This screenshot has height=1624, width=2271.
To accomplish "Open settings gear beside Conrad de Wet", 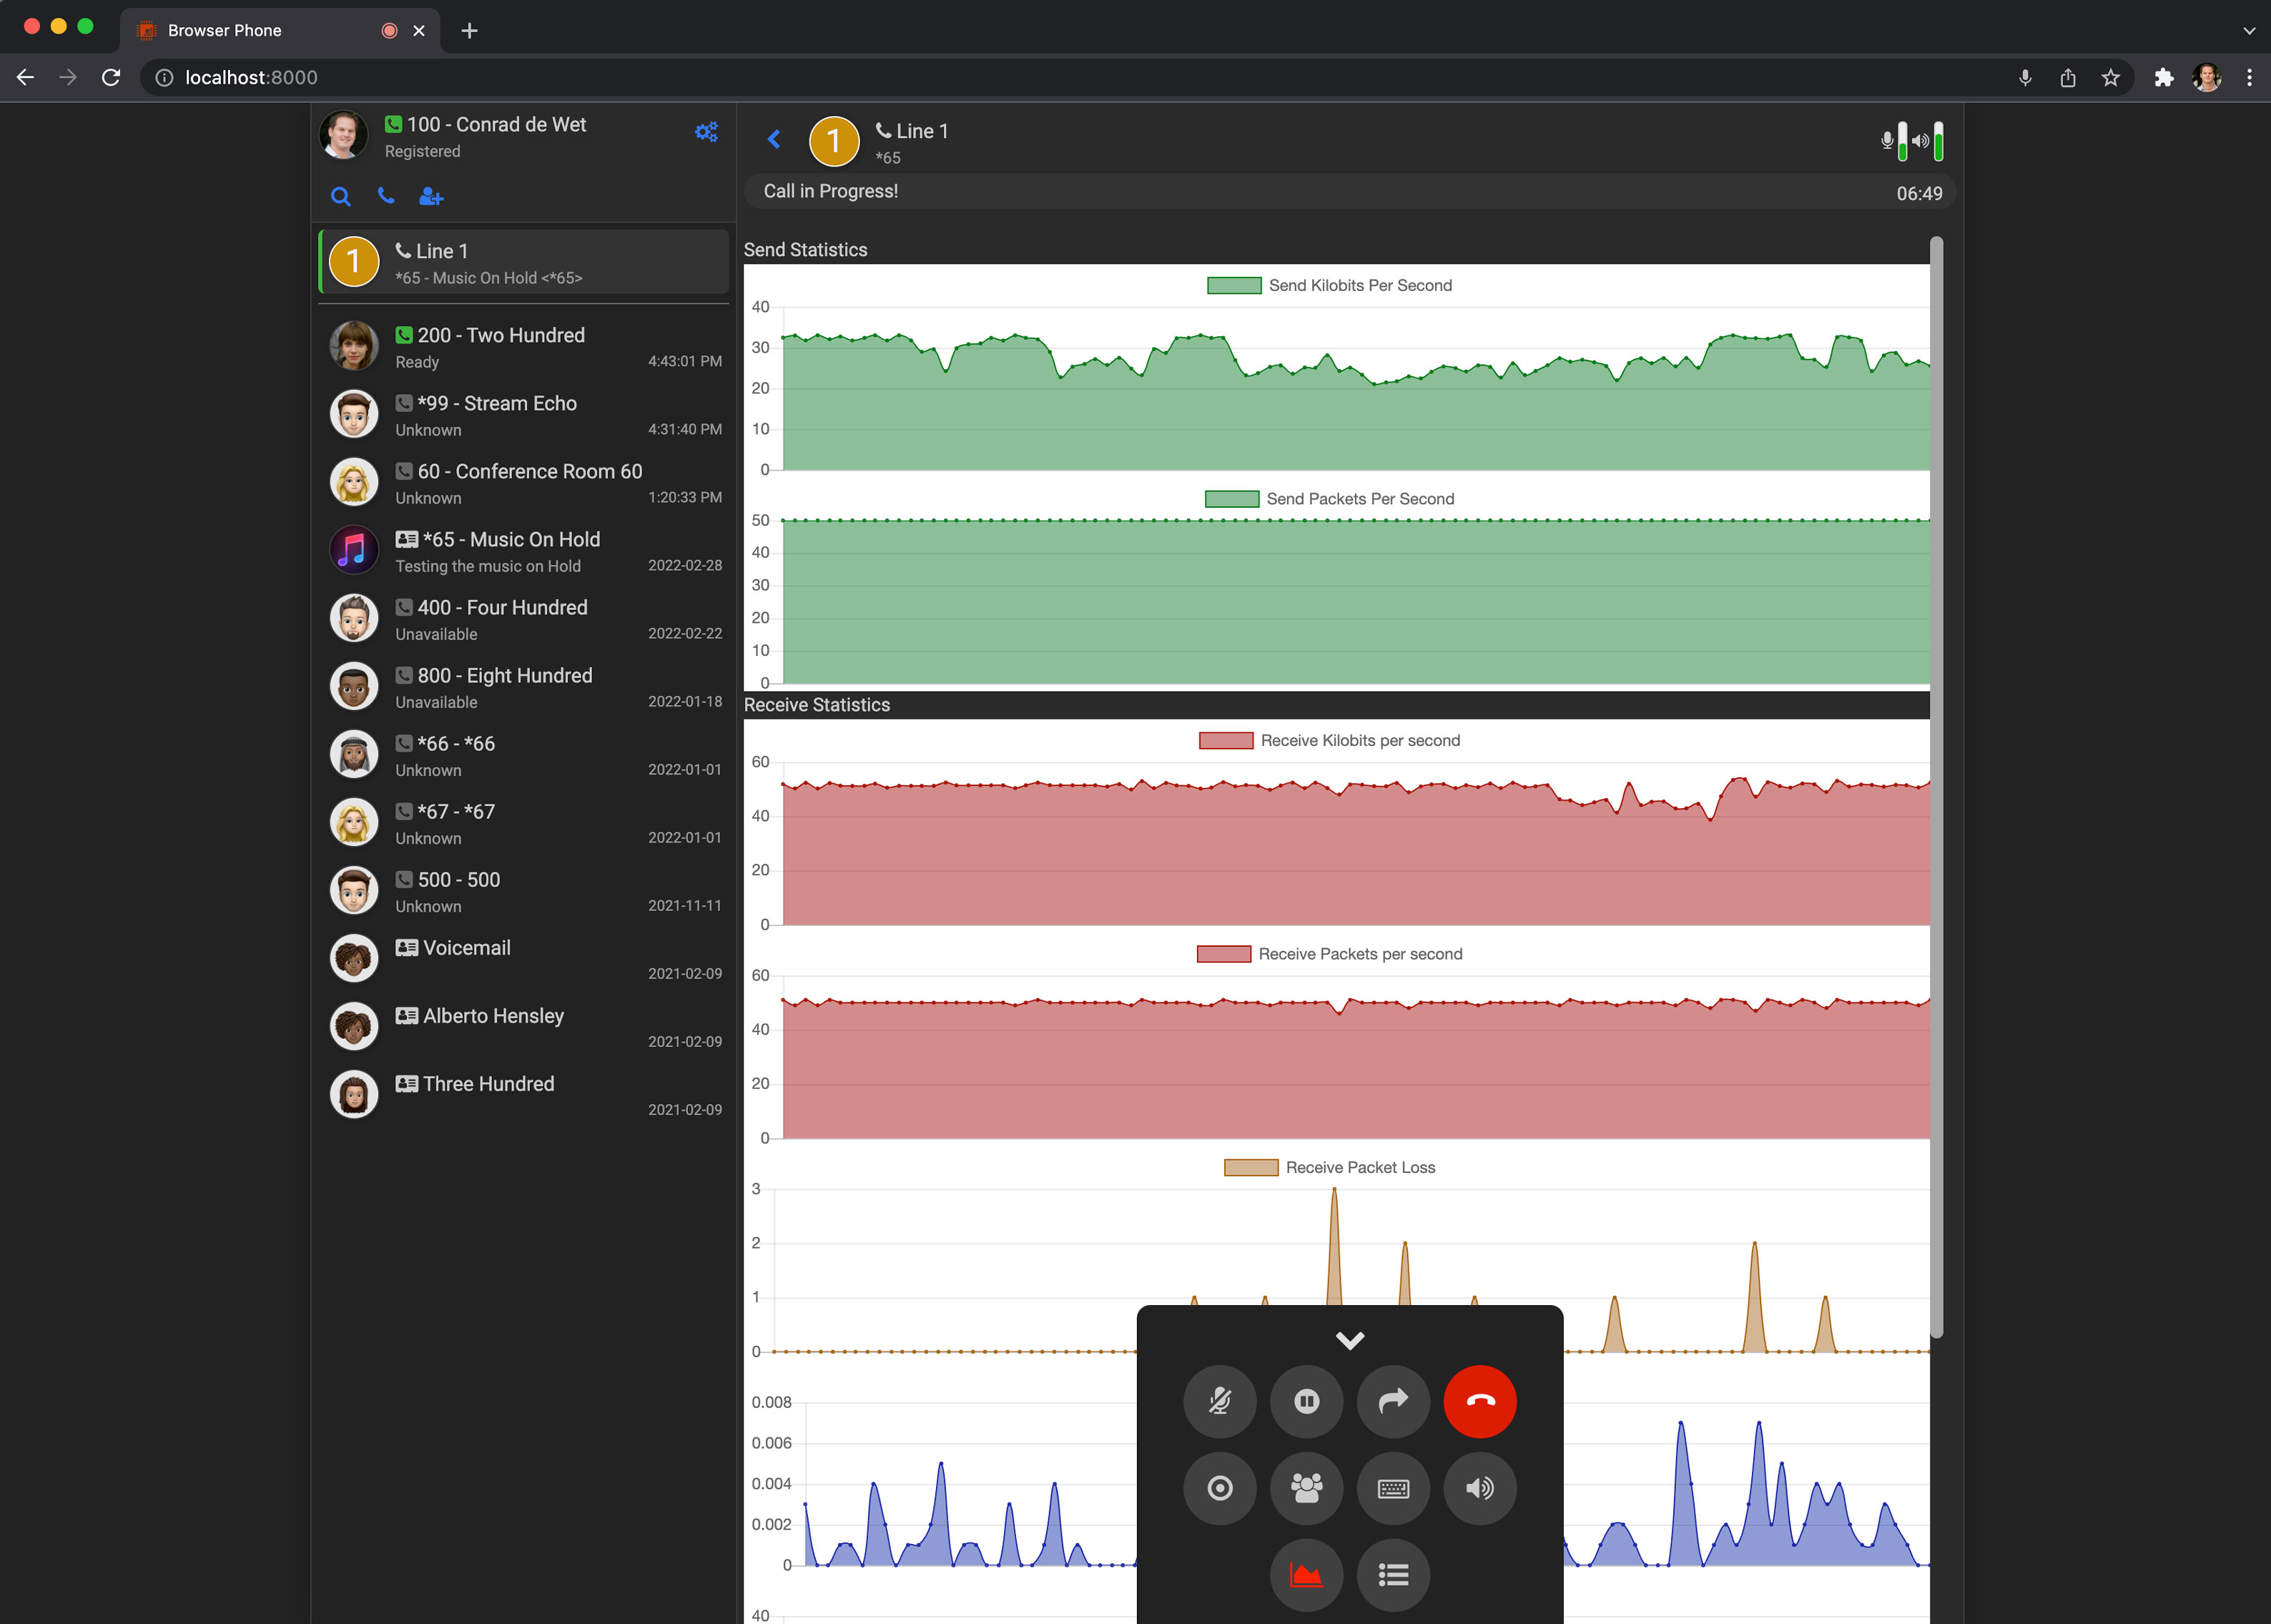I will [x=706, y=132].
